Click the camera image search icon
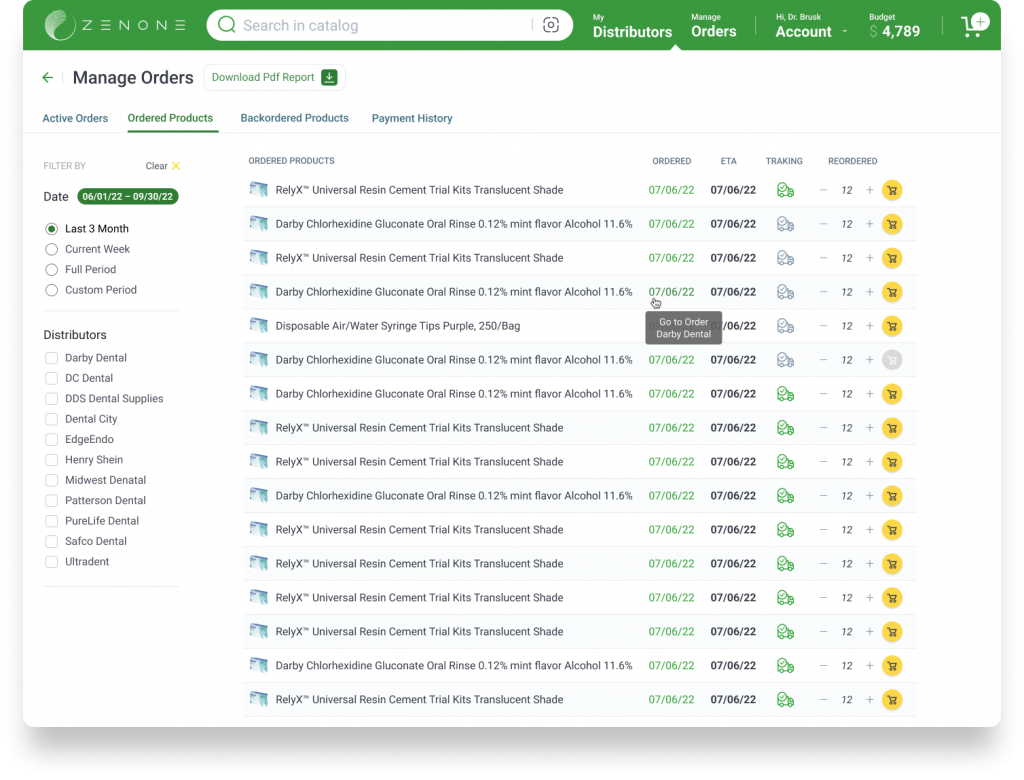 coord(551,25)
